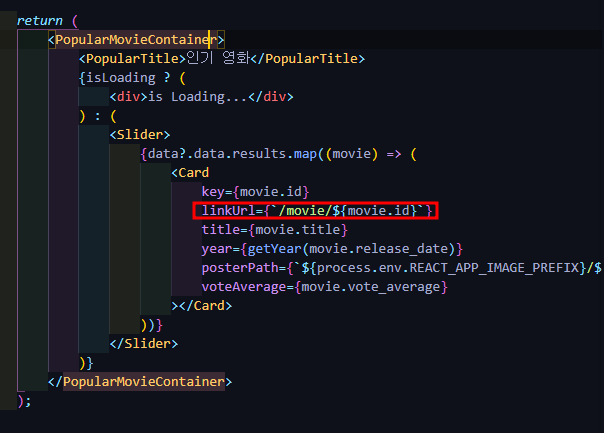Click the final ');' line
The height and width of the screenshot is (433, 604).
click(x=24, y=401)
